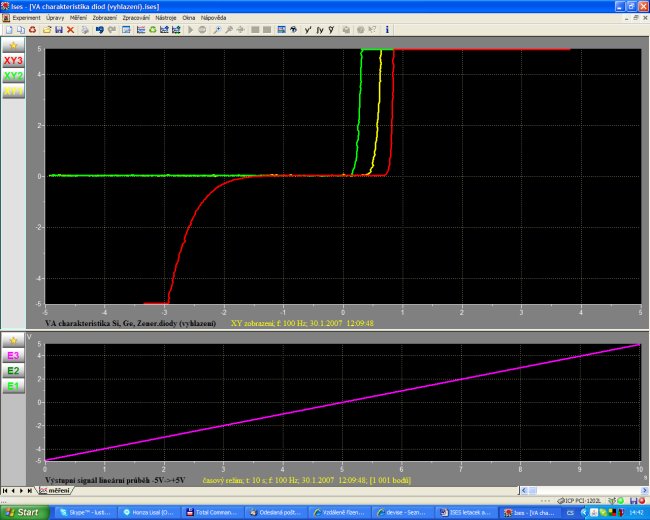Open the Nástroje menu
Viewport: 650px width, 520px height.
click(166, 18)
